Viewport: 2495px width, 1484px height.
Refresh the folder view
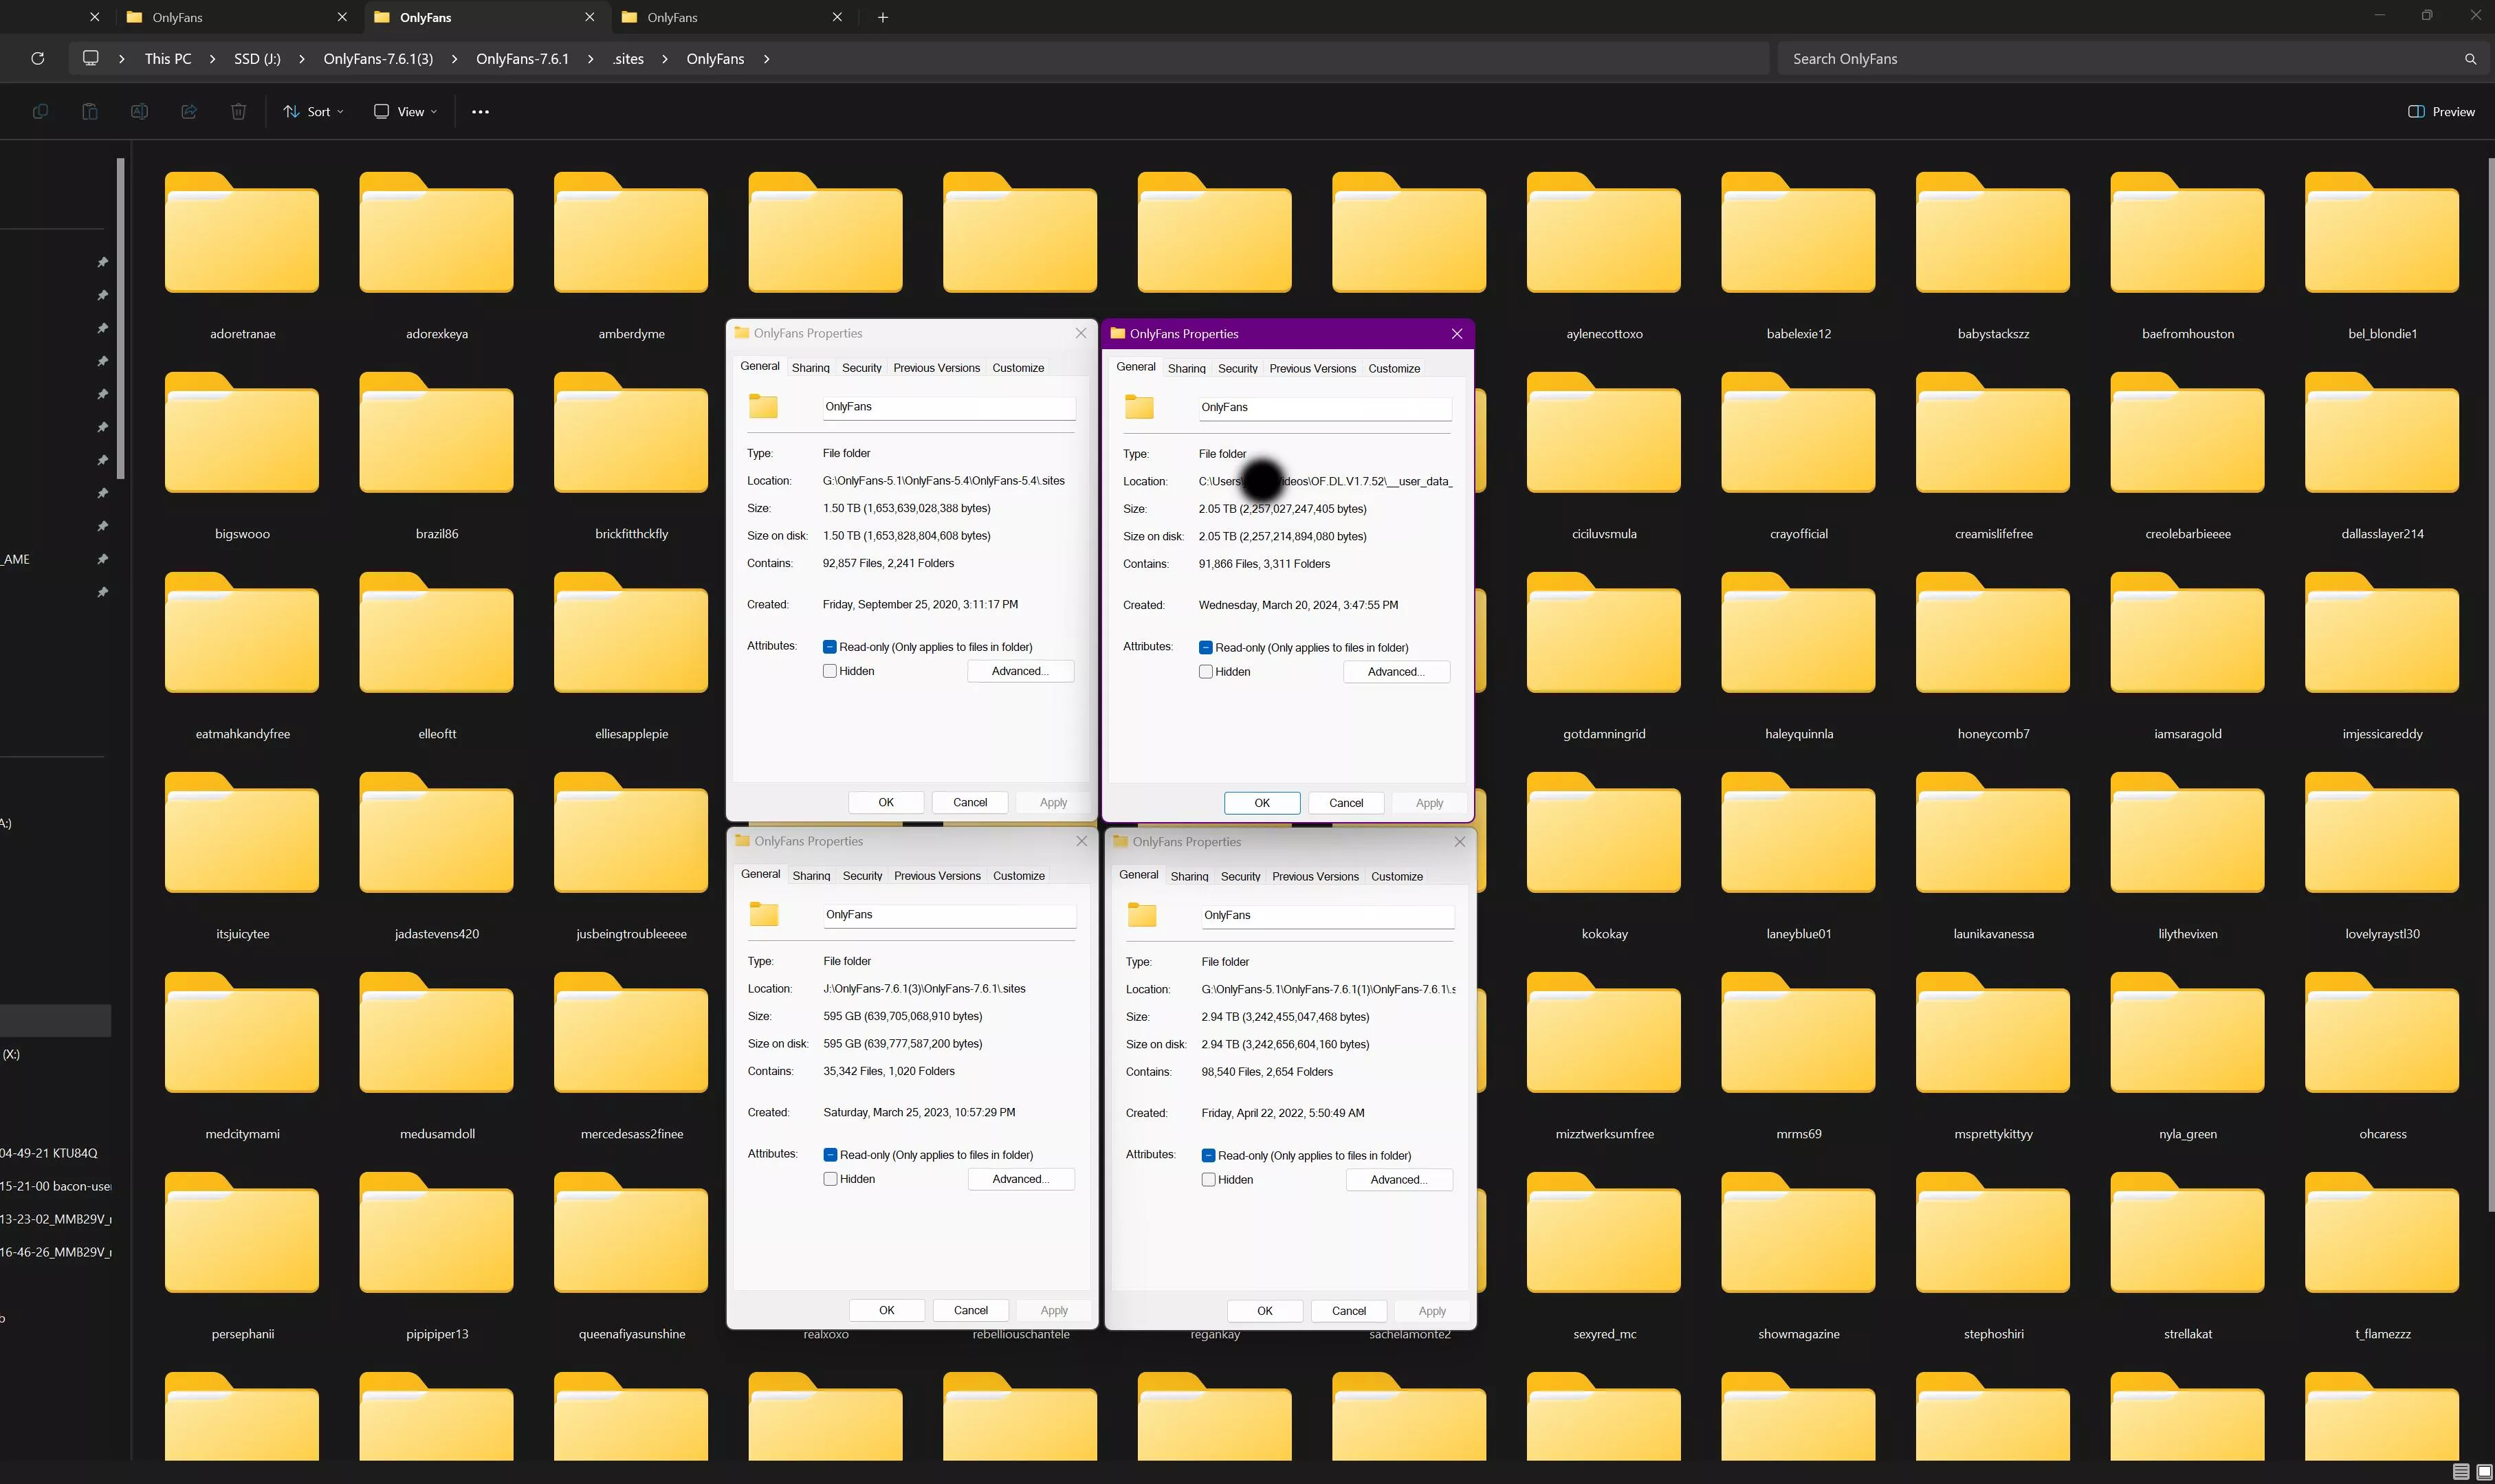37,58
